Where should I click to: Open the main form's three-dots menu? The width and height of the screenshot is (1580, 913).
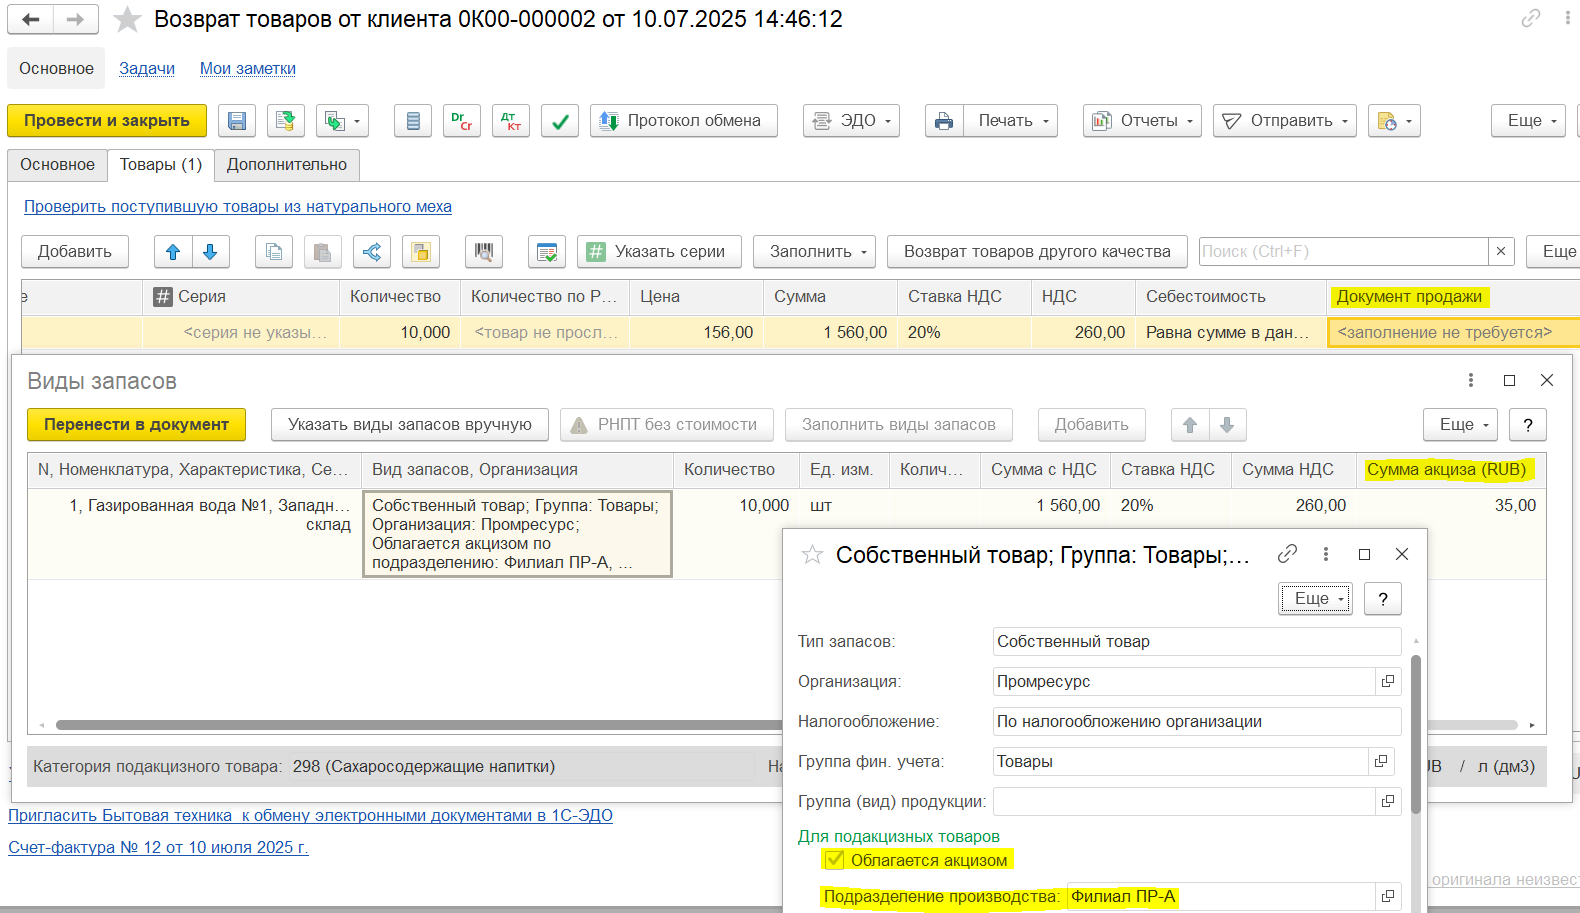[1567, 18]
